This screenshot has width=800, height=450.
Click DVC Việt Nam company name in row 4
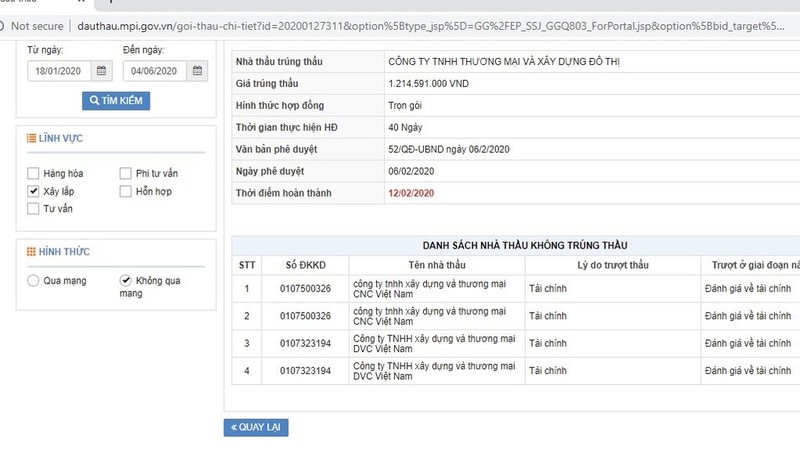point(434,371)
